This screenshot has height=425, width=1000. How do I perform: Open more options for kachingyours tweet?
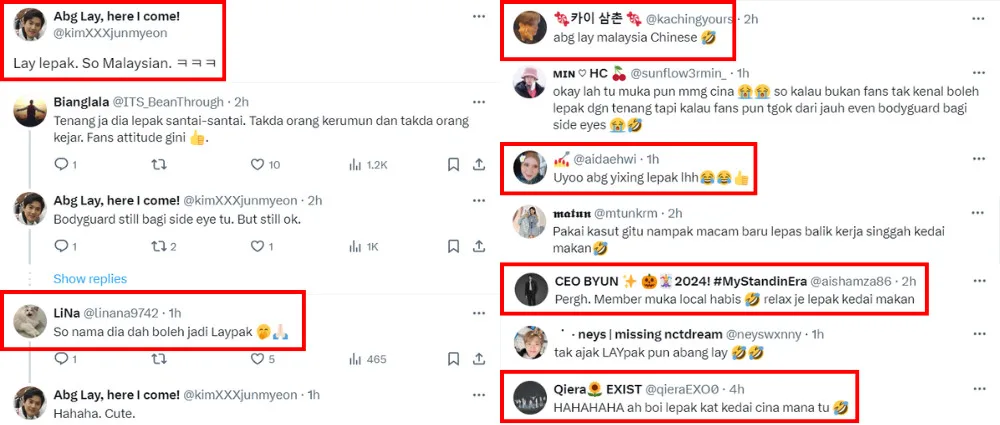click(x=978, y=17)
